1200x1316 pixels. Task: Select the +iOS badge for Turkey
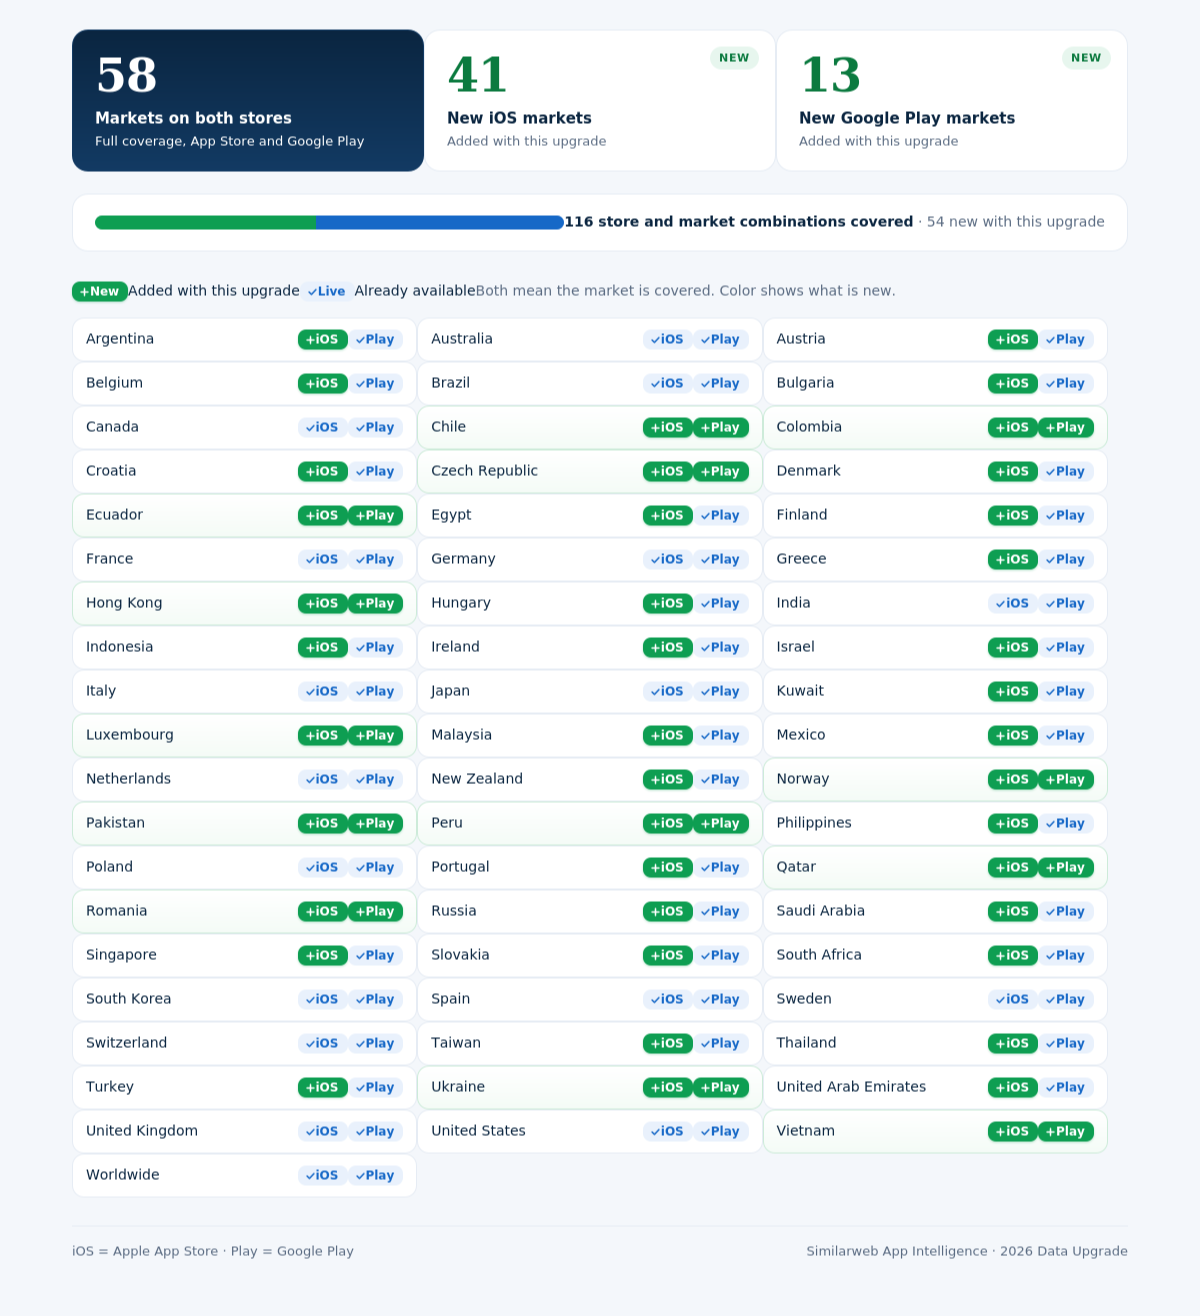coord(322,1087)
